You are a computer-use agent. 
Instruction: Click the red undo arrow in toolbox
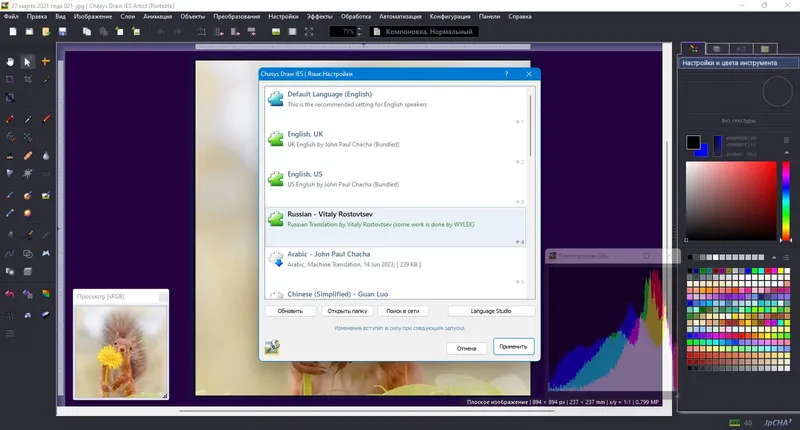coord(10,294)
